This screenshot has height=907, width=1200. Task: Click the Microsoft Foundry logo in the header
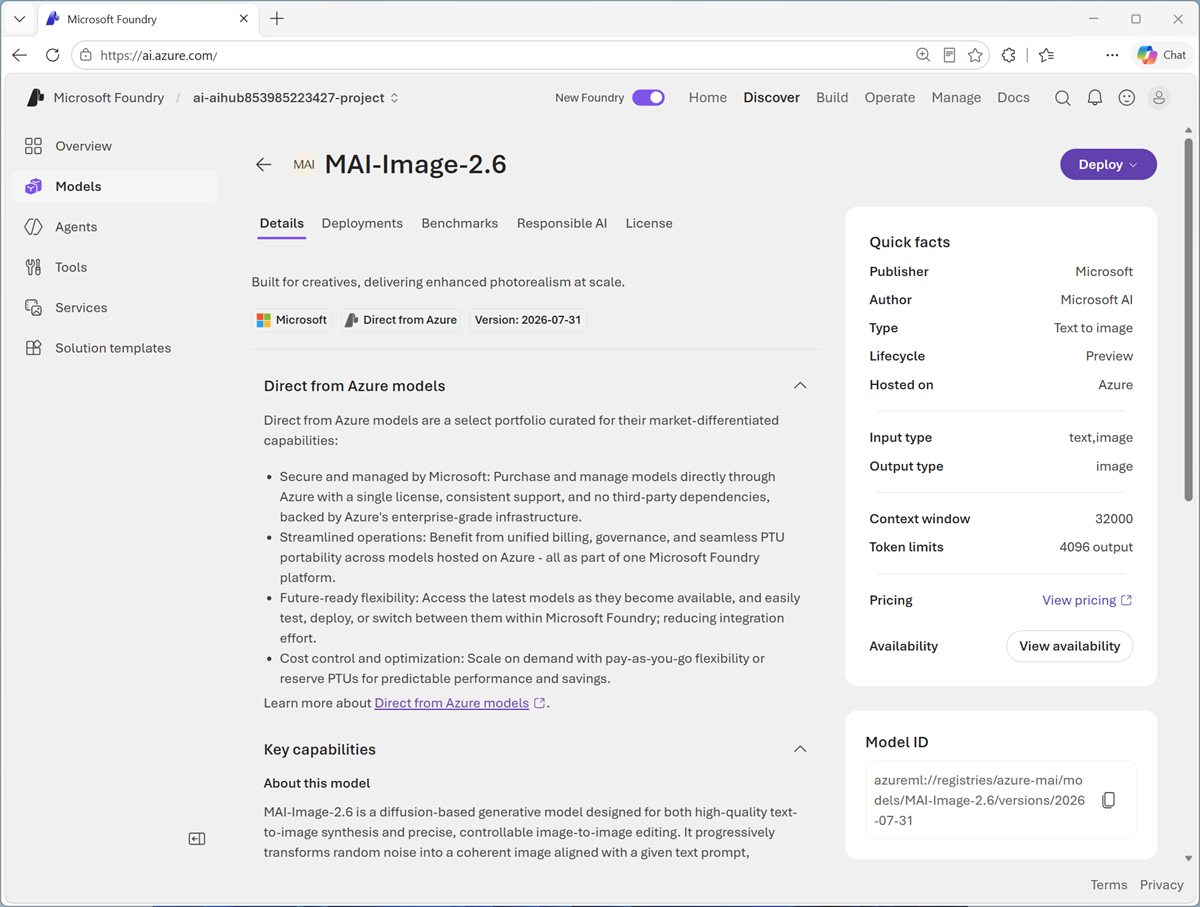(x=36, y=98)
